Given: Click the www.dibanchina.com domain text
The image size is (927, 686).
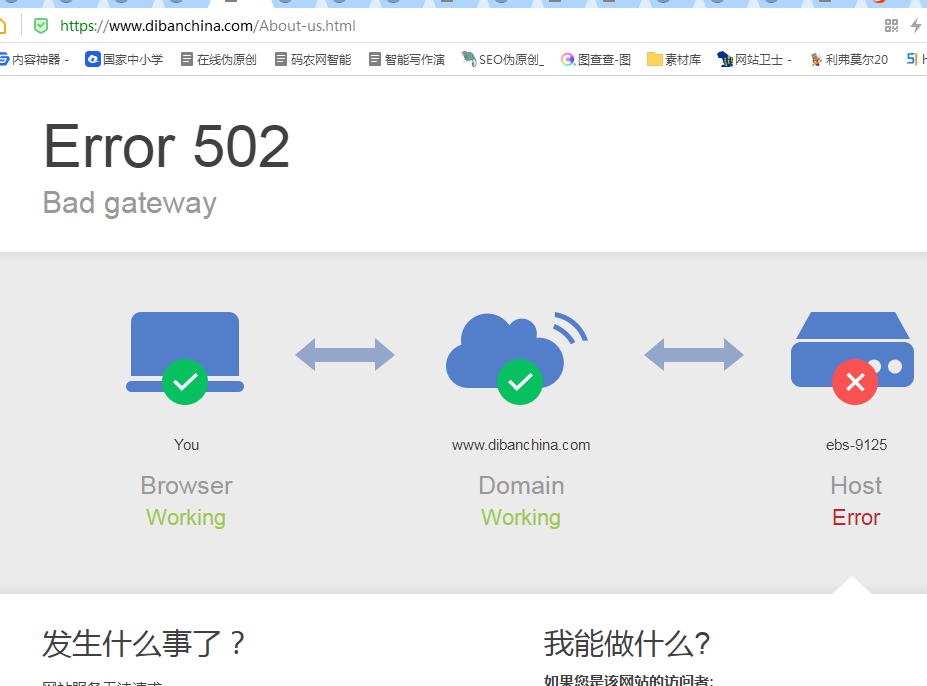Looking at the screenshot, I should point(521,445).
